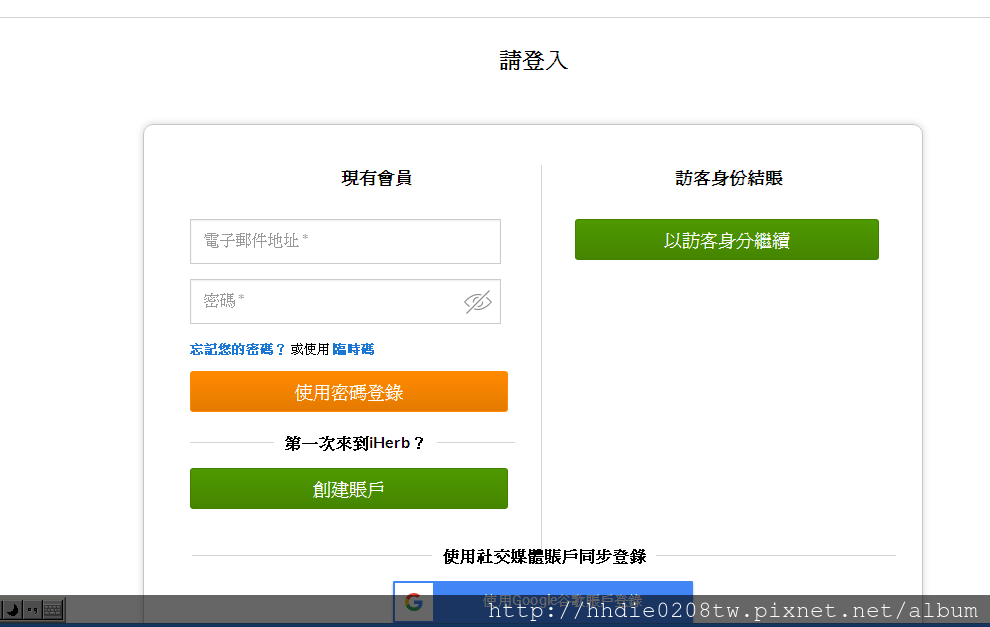Screen dimensions: 990x627
Task: Choose the 臨時碼 temporary code link
Action: coord(353,349)
